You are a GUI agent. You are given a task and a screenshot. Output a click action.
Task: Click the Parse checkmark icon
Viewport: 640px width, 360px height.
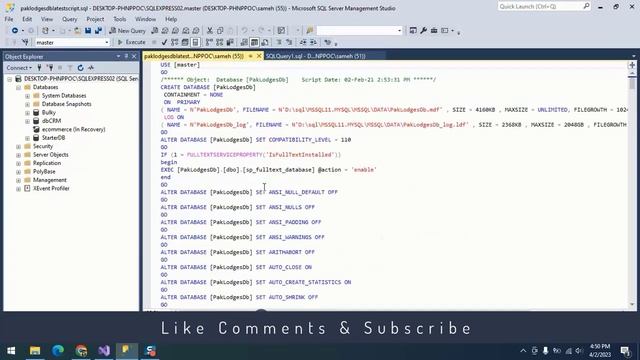coord(164,42)
